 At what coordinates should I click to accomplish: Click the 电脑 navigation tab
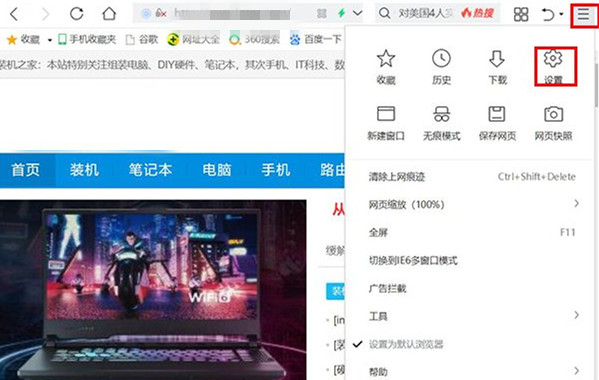pos(217,170)
